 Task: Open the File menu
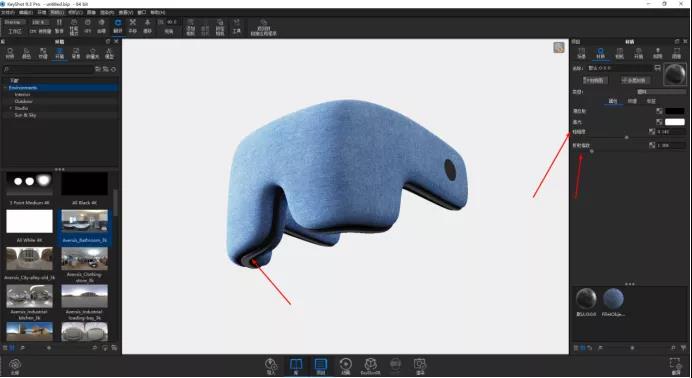(8, 13)
